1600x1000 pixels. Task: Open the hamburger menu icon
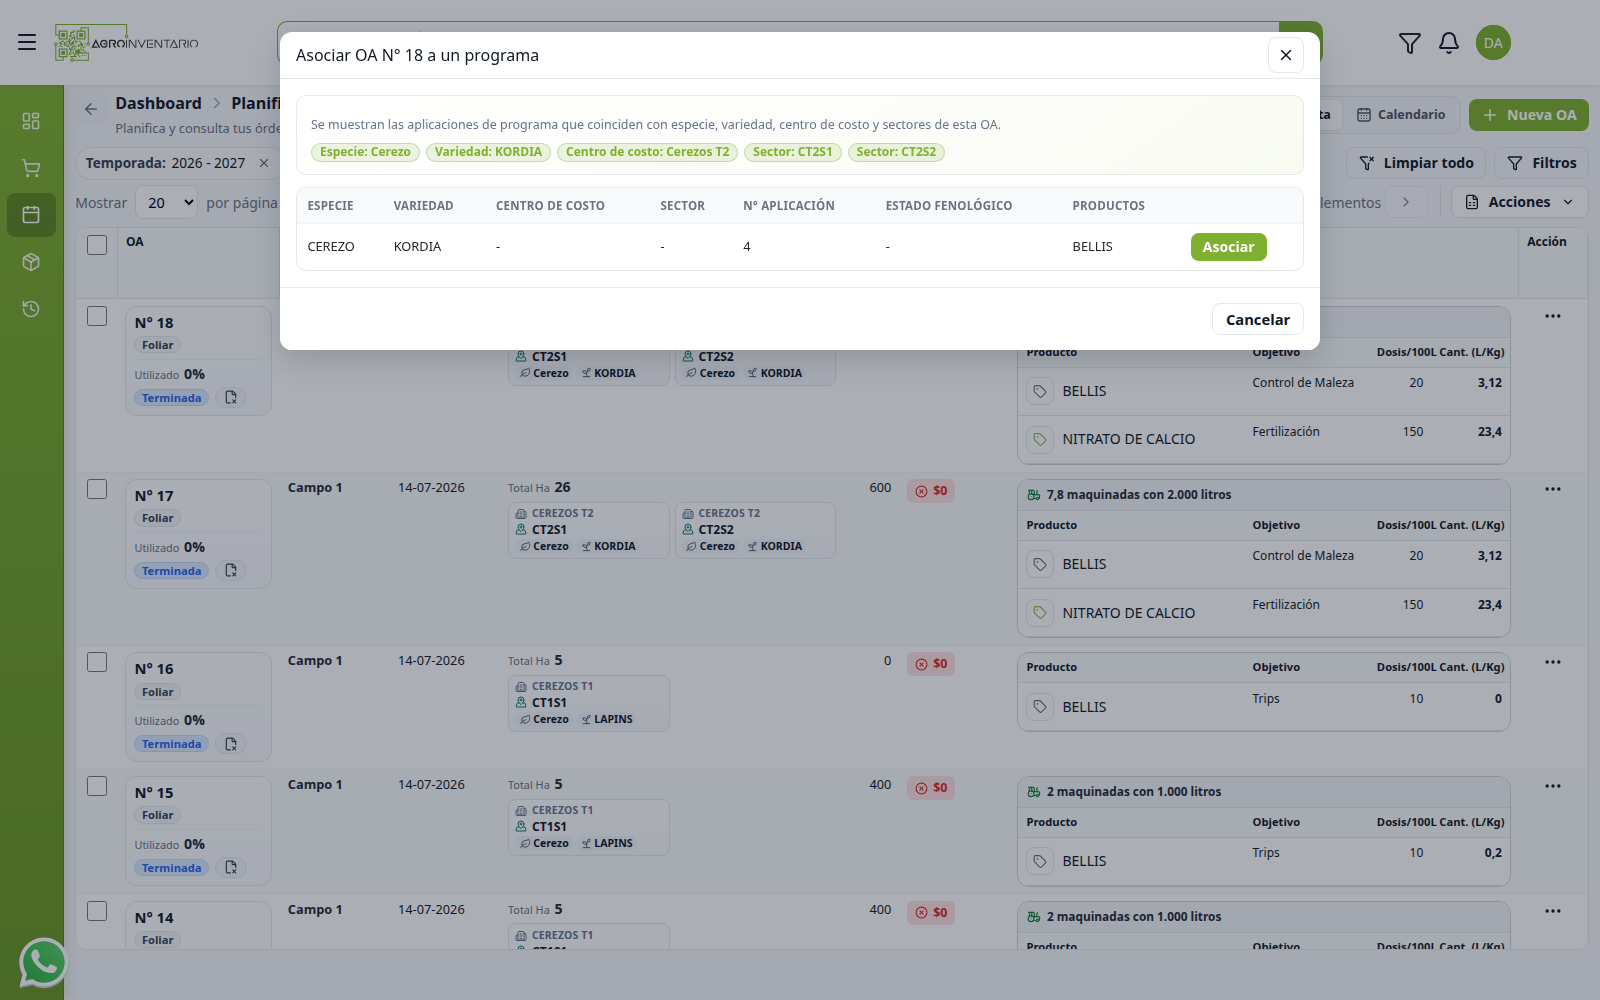(27, 42)
